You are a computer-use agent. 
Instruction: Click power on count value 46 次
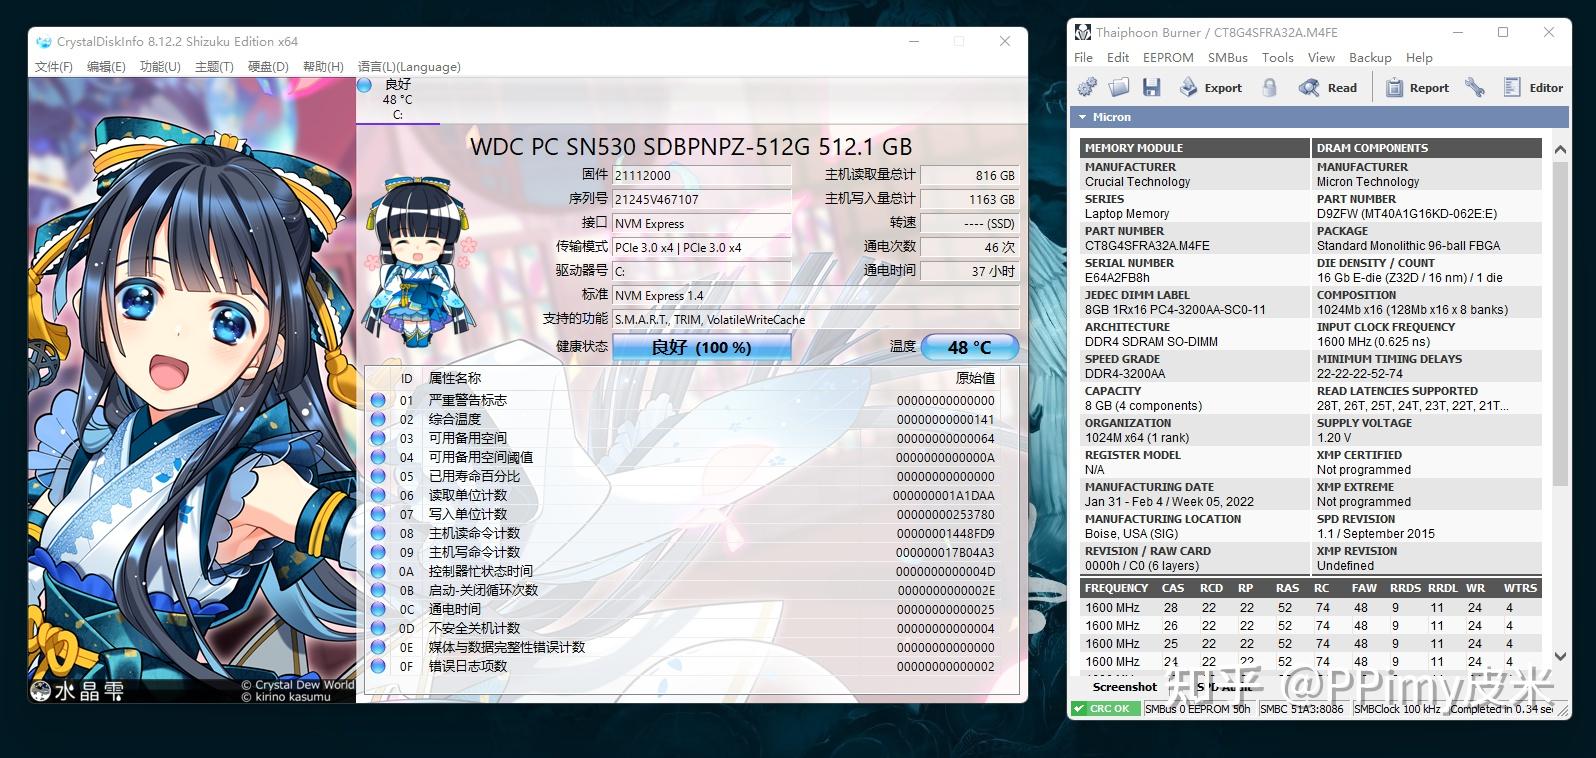coord(969,247)
